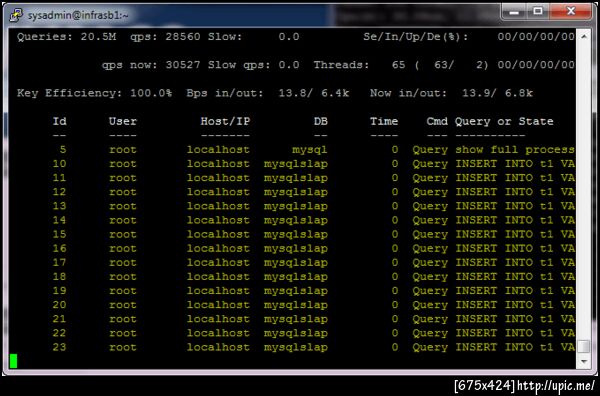Click the process Id 10
Screen dimensions: 600x396
[59, 164]
